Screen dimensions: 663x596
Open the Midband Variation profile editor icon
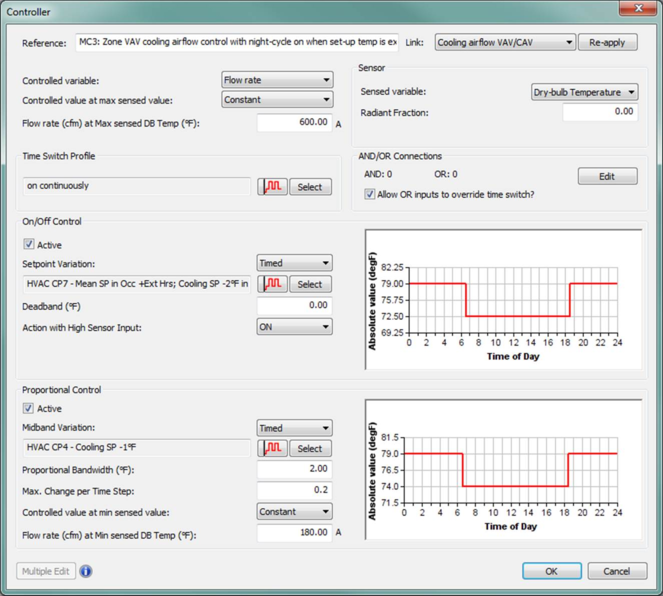pos(273,448)
